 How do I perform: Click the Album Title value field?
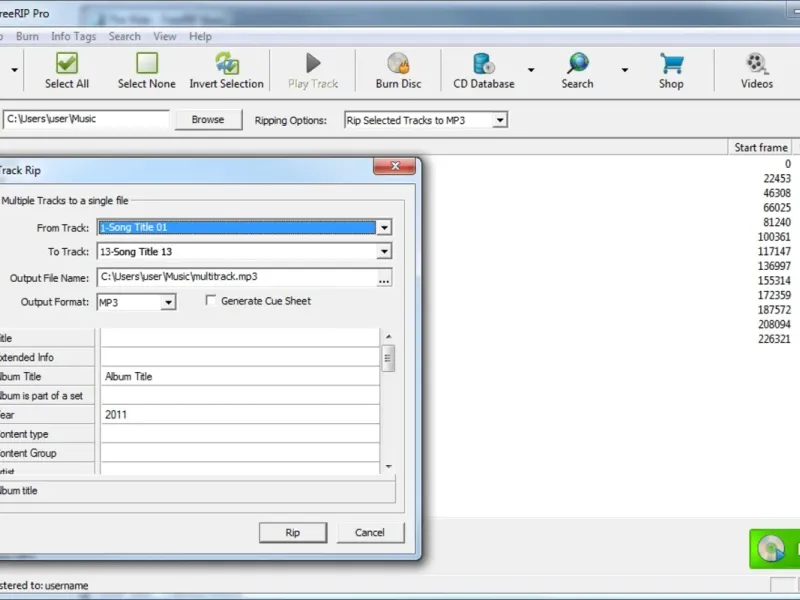(240, 377)
